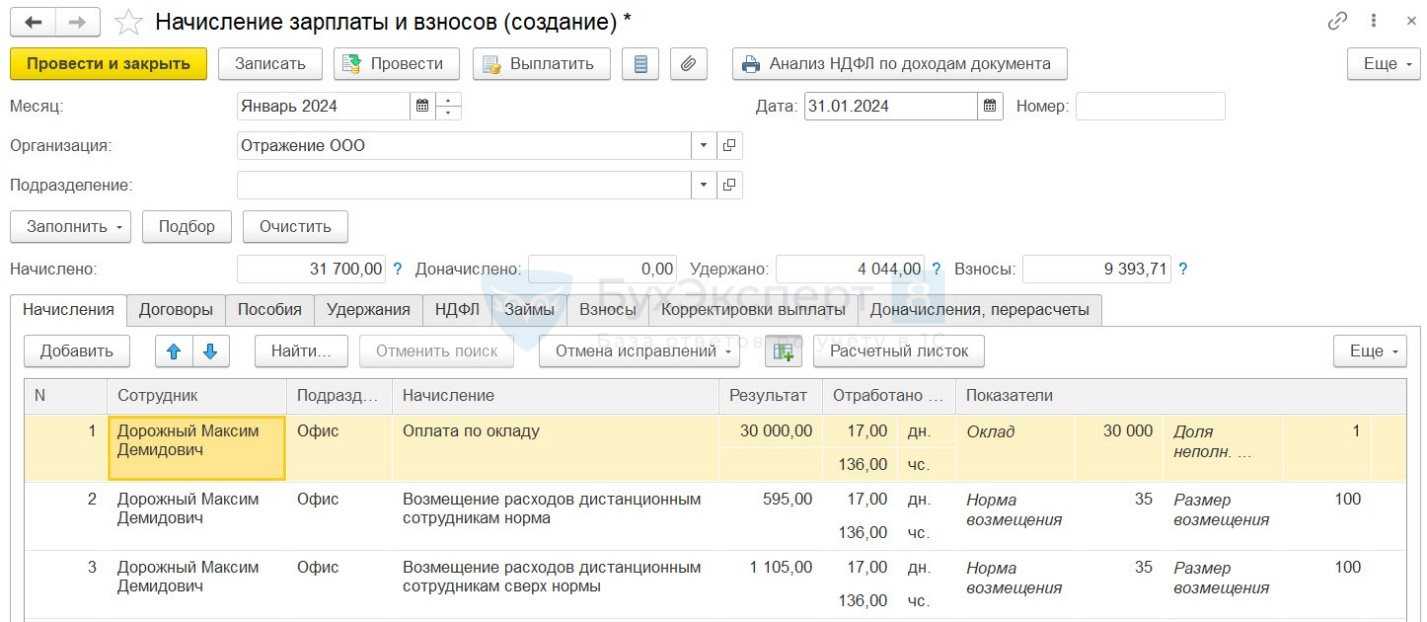
Task: Open the Организация field dropdown list
Action: tap(703, 146)
